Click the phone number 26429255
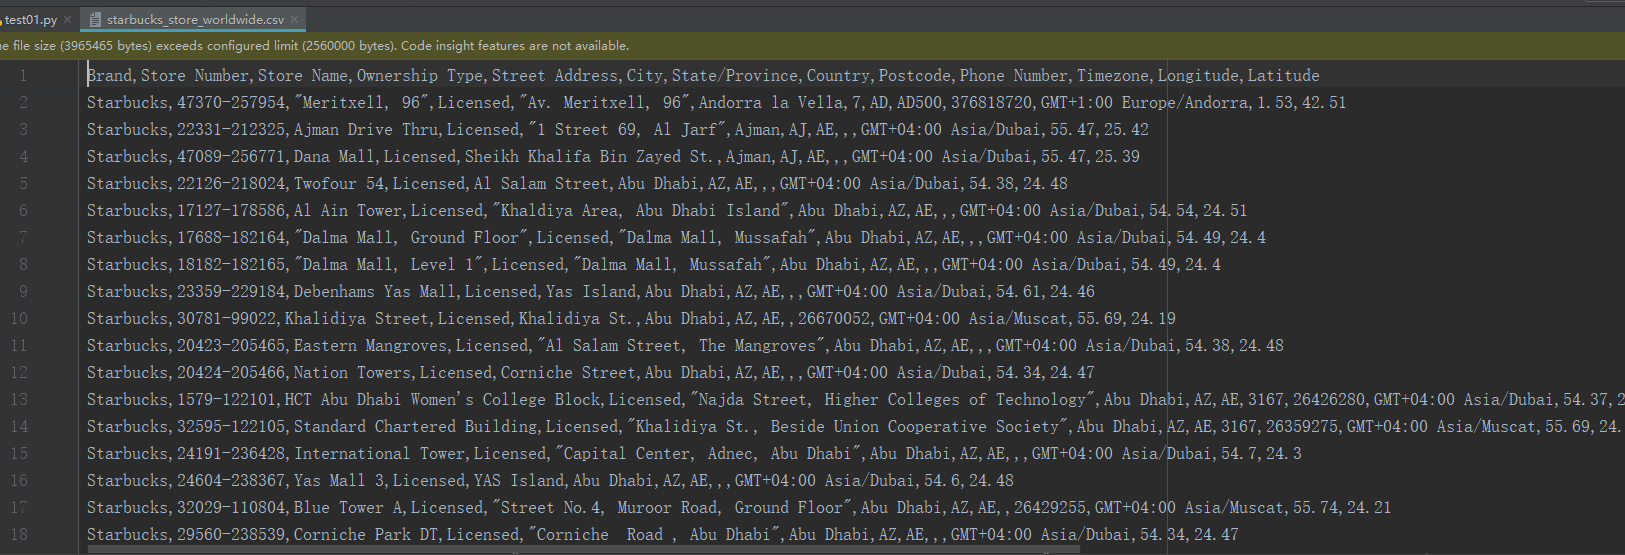Screen dimensions: 1625x555 (x=1050, y=508)
